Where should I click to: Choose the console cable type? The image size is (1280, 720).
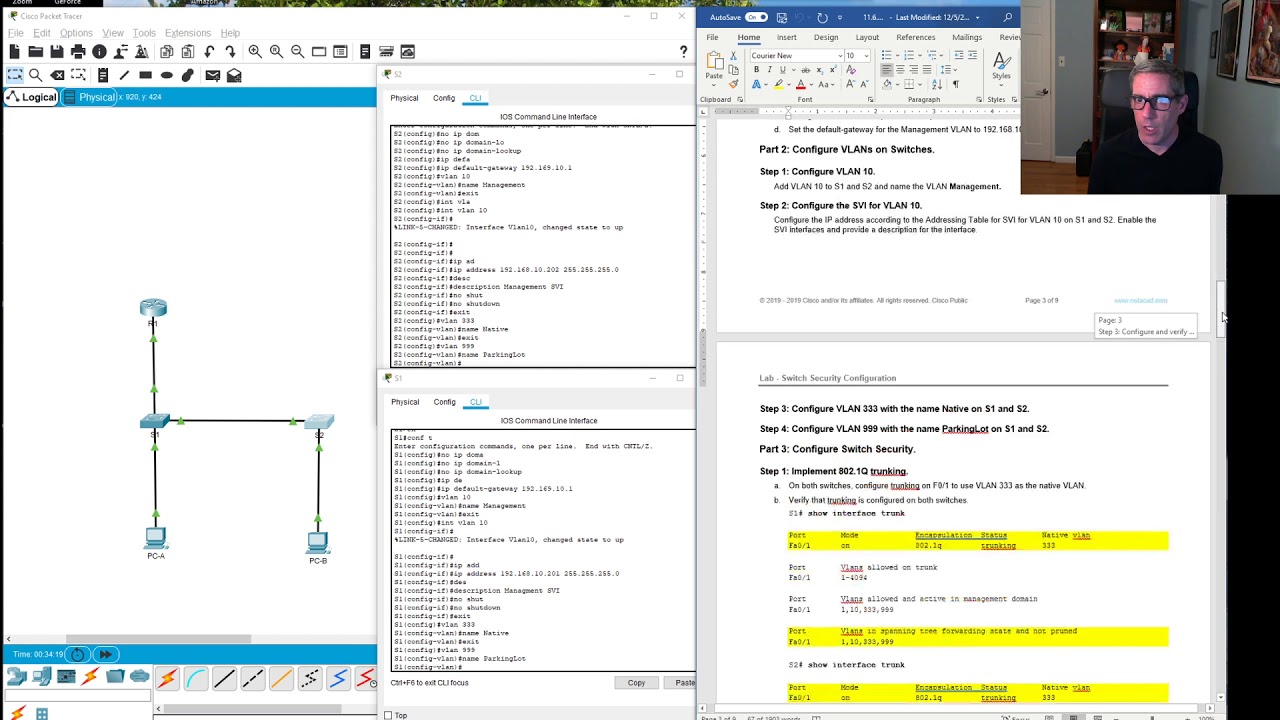[x=196, y=679]
